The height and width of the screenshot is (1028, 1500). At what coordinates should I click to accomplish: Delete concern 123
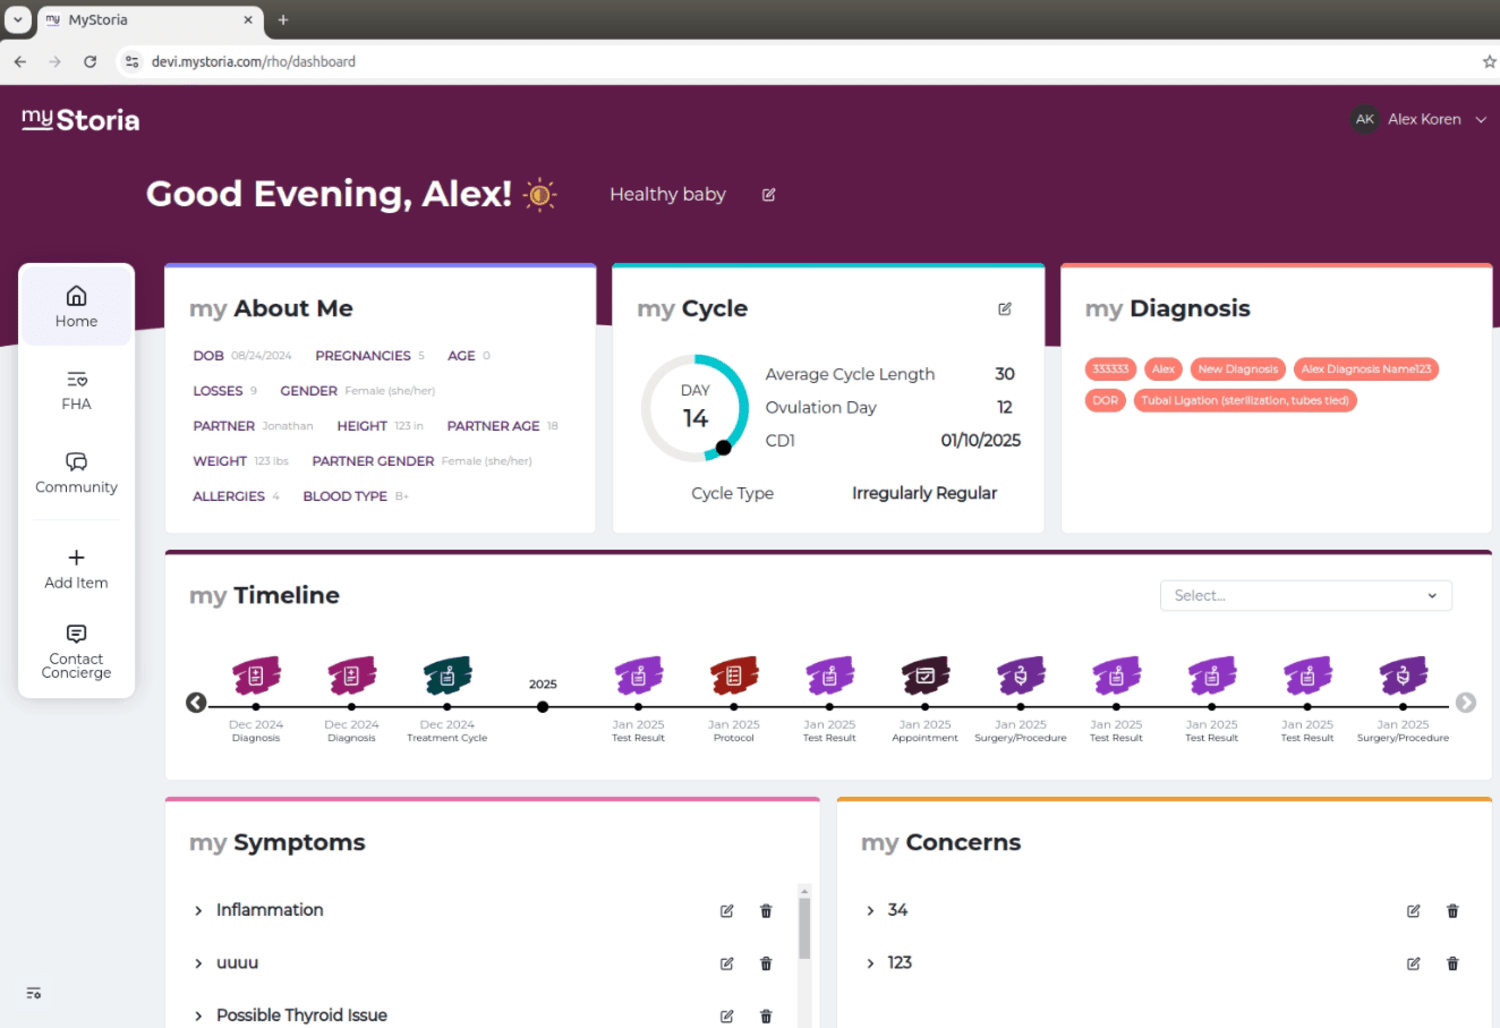point(1453,964)
